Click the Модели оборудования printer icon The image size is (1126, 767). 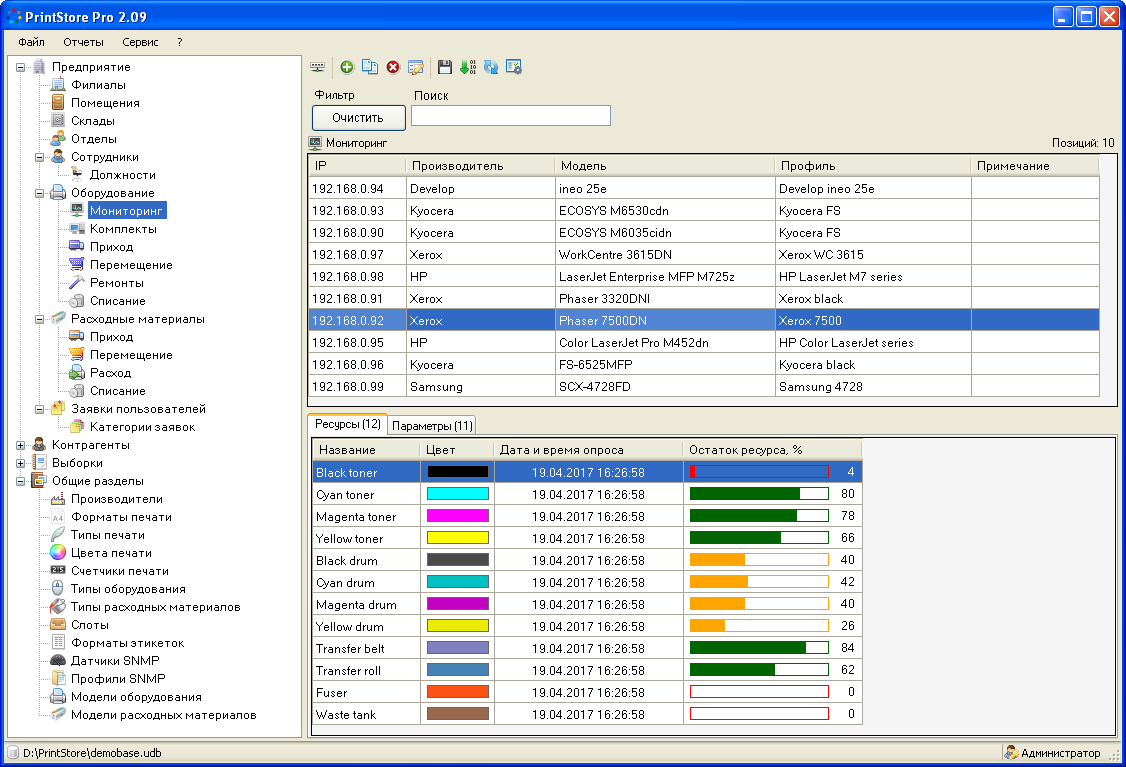point(58,696)
